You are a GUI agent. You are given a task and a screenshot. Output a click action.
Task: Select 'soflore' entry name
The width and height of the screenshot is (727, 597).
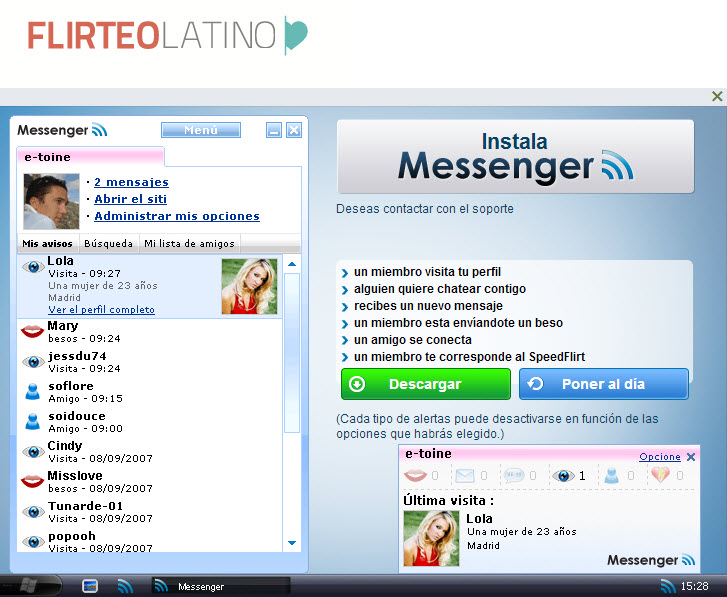[x=71, y=386]
